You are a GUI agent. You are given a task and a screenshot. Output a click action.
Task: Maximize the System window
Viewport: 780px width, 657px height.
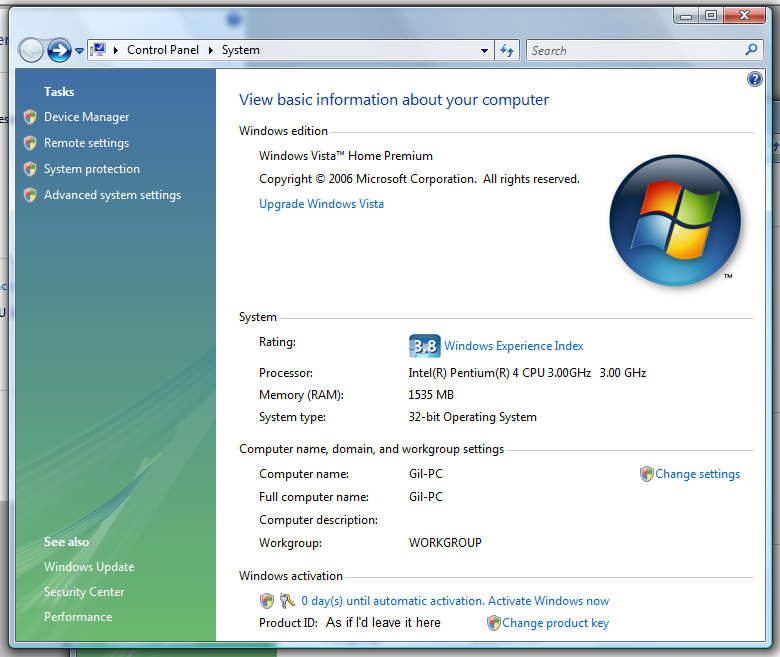pyautogui.click(x=711, y=15)
